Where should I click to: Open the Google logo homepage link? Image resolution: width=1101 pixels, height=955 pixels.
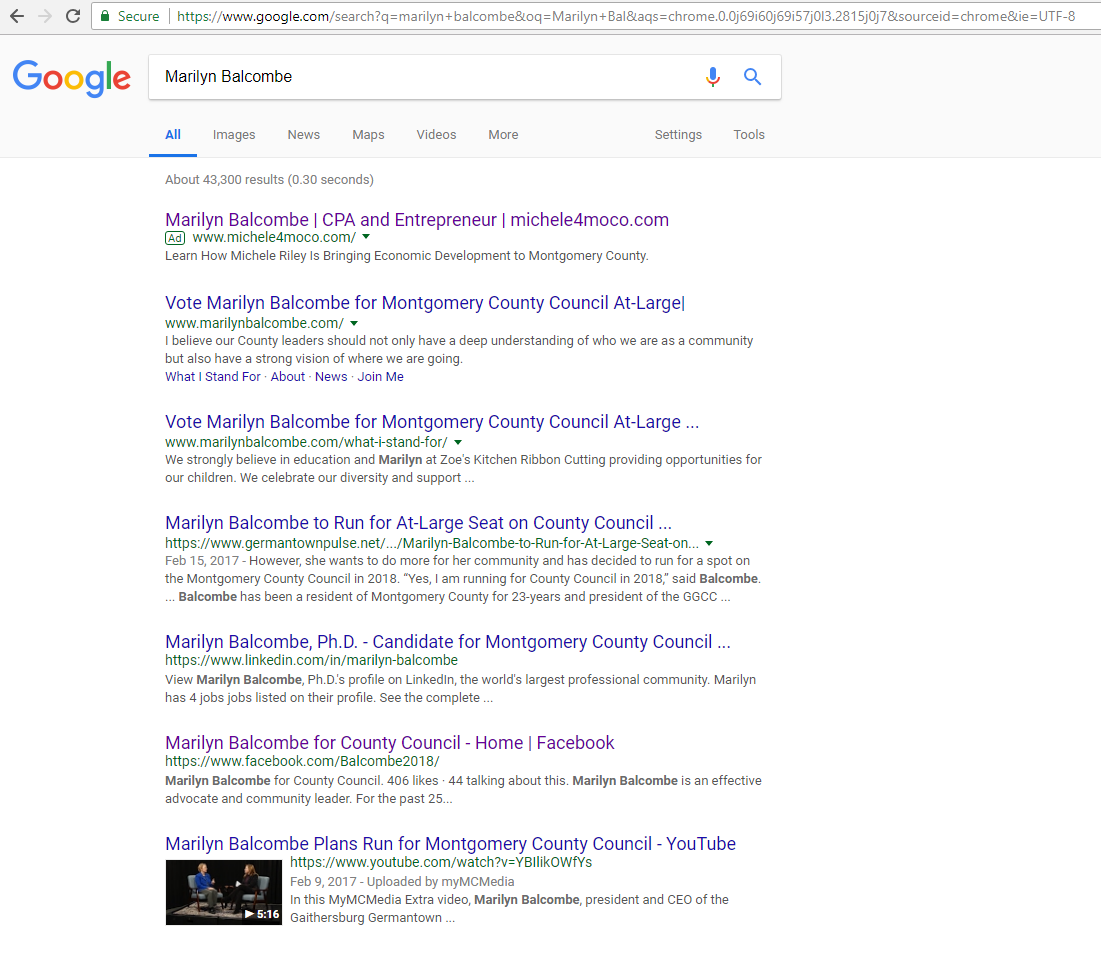pyautogui.click(x=72, y=78)
